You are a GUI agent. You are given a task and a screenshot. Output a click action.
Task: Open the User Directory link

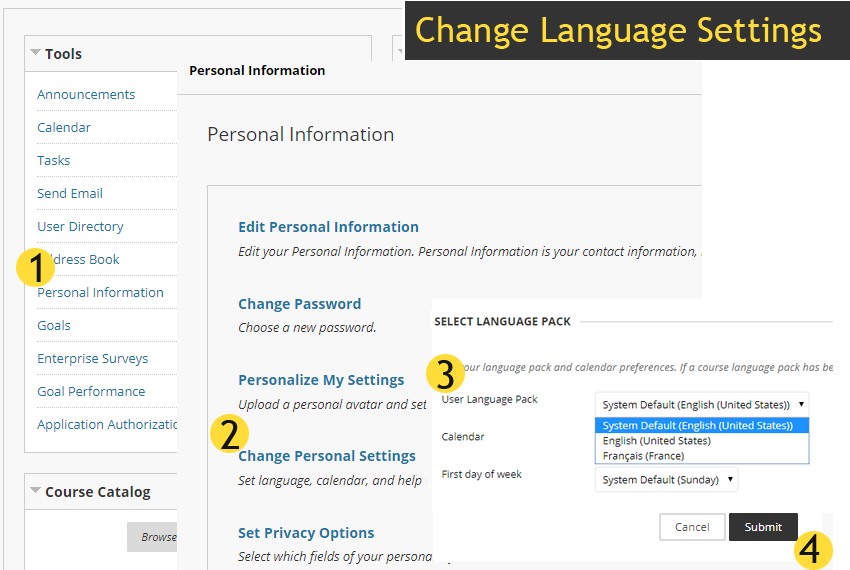(x=80, y=227)
